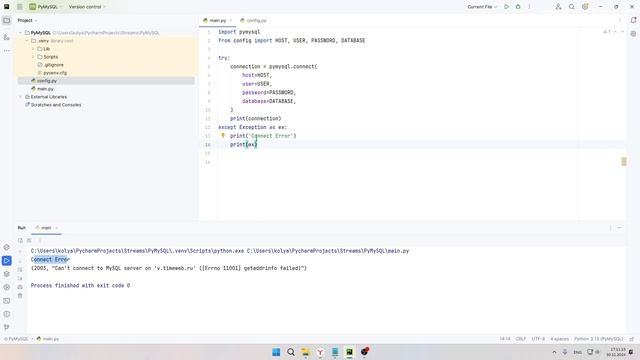Click the 4 spaces indent status entry
This screenshot has width=640, height=360.
tap(559, 339)
